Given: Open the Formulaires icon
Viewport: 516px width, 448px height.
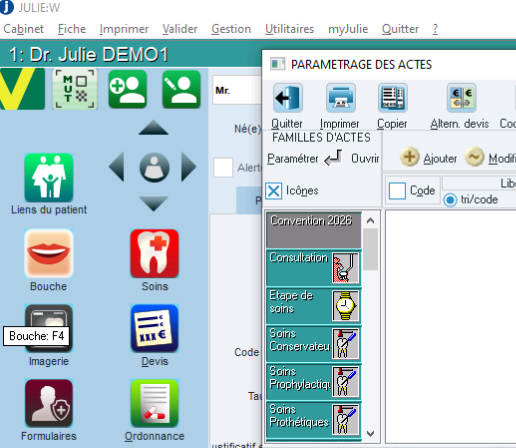Looking at the screenshot, I should point(49,403).
